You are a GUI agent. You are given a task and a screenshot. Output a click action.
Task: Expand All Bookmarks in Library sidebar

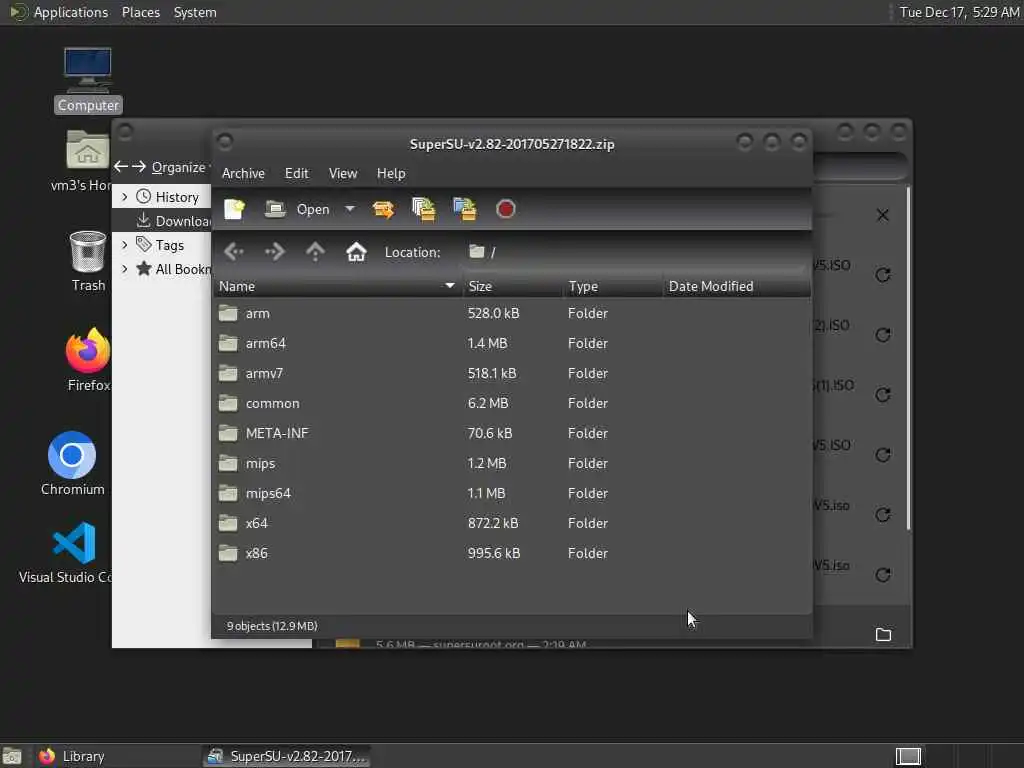coord(125,268)
